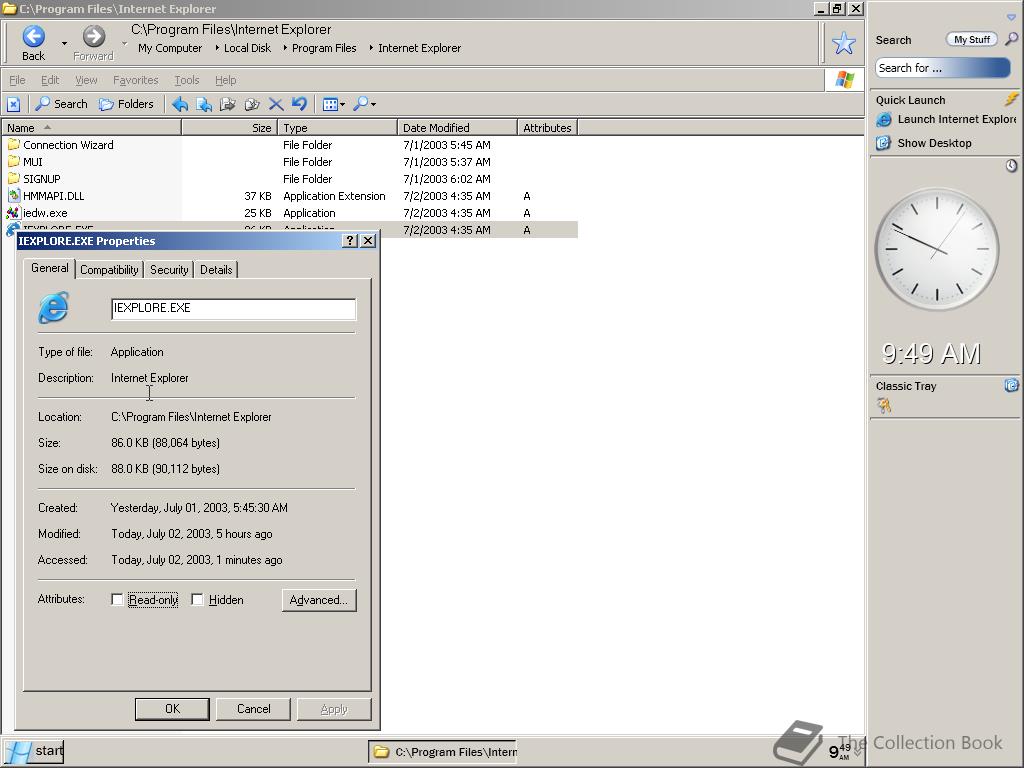
Task: Open the Views dropdown button
Action: pos(334,104)
